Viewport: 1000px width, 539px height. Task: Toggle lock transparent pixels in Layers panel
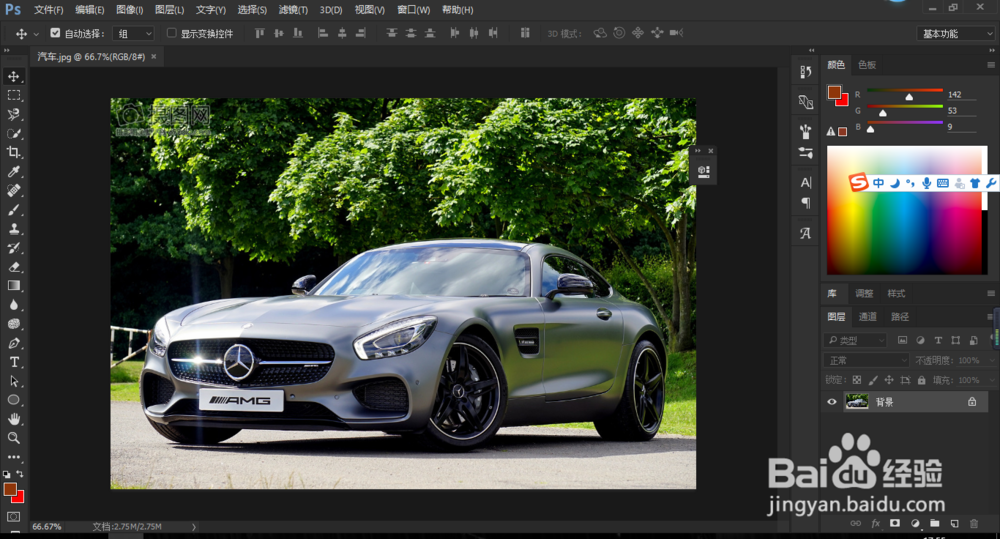click(x=857, y=380)
